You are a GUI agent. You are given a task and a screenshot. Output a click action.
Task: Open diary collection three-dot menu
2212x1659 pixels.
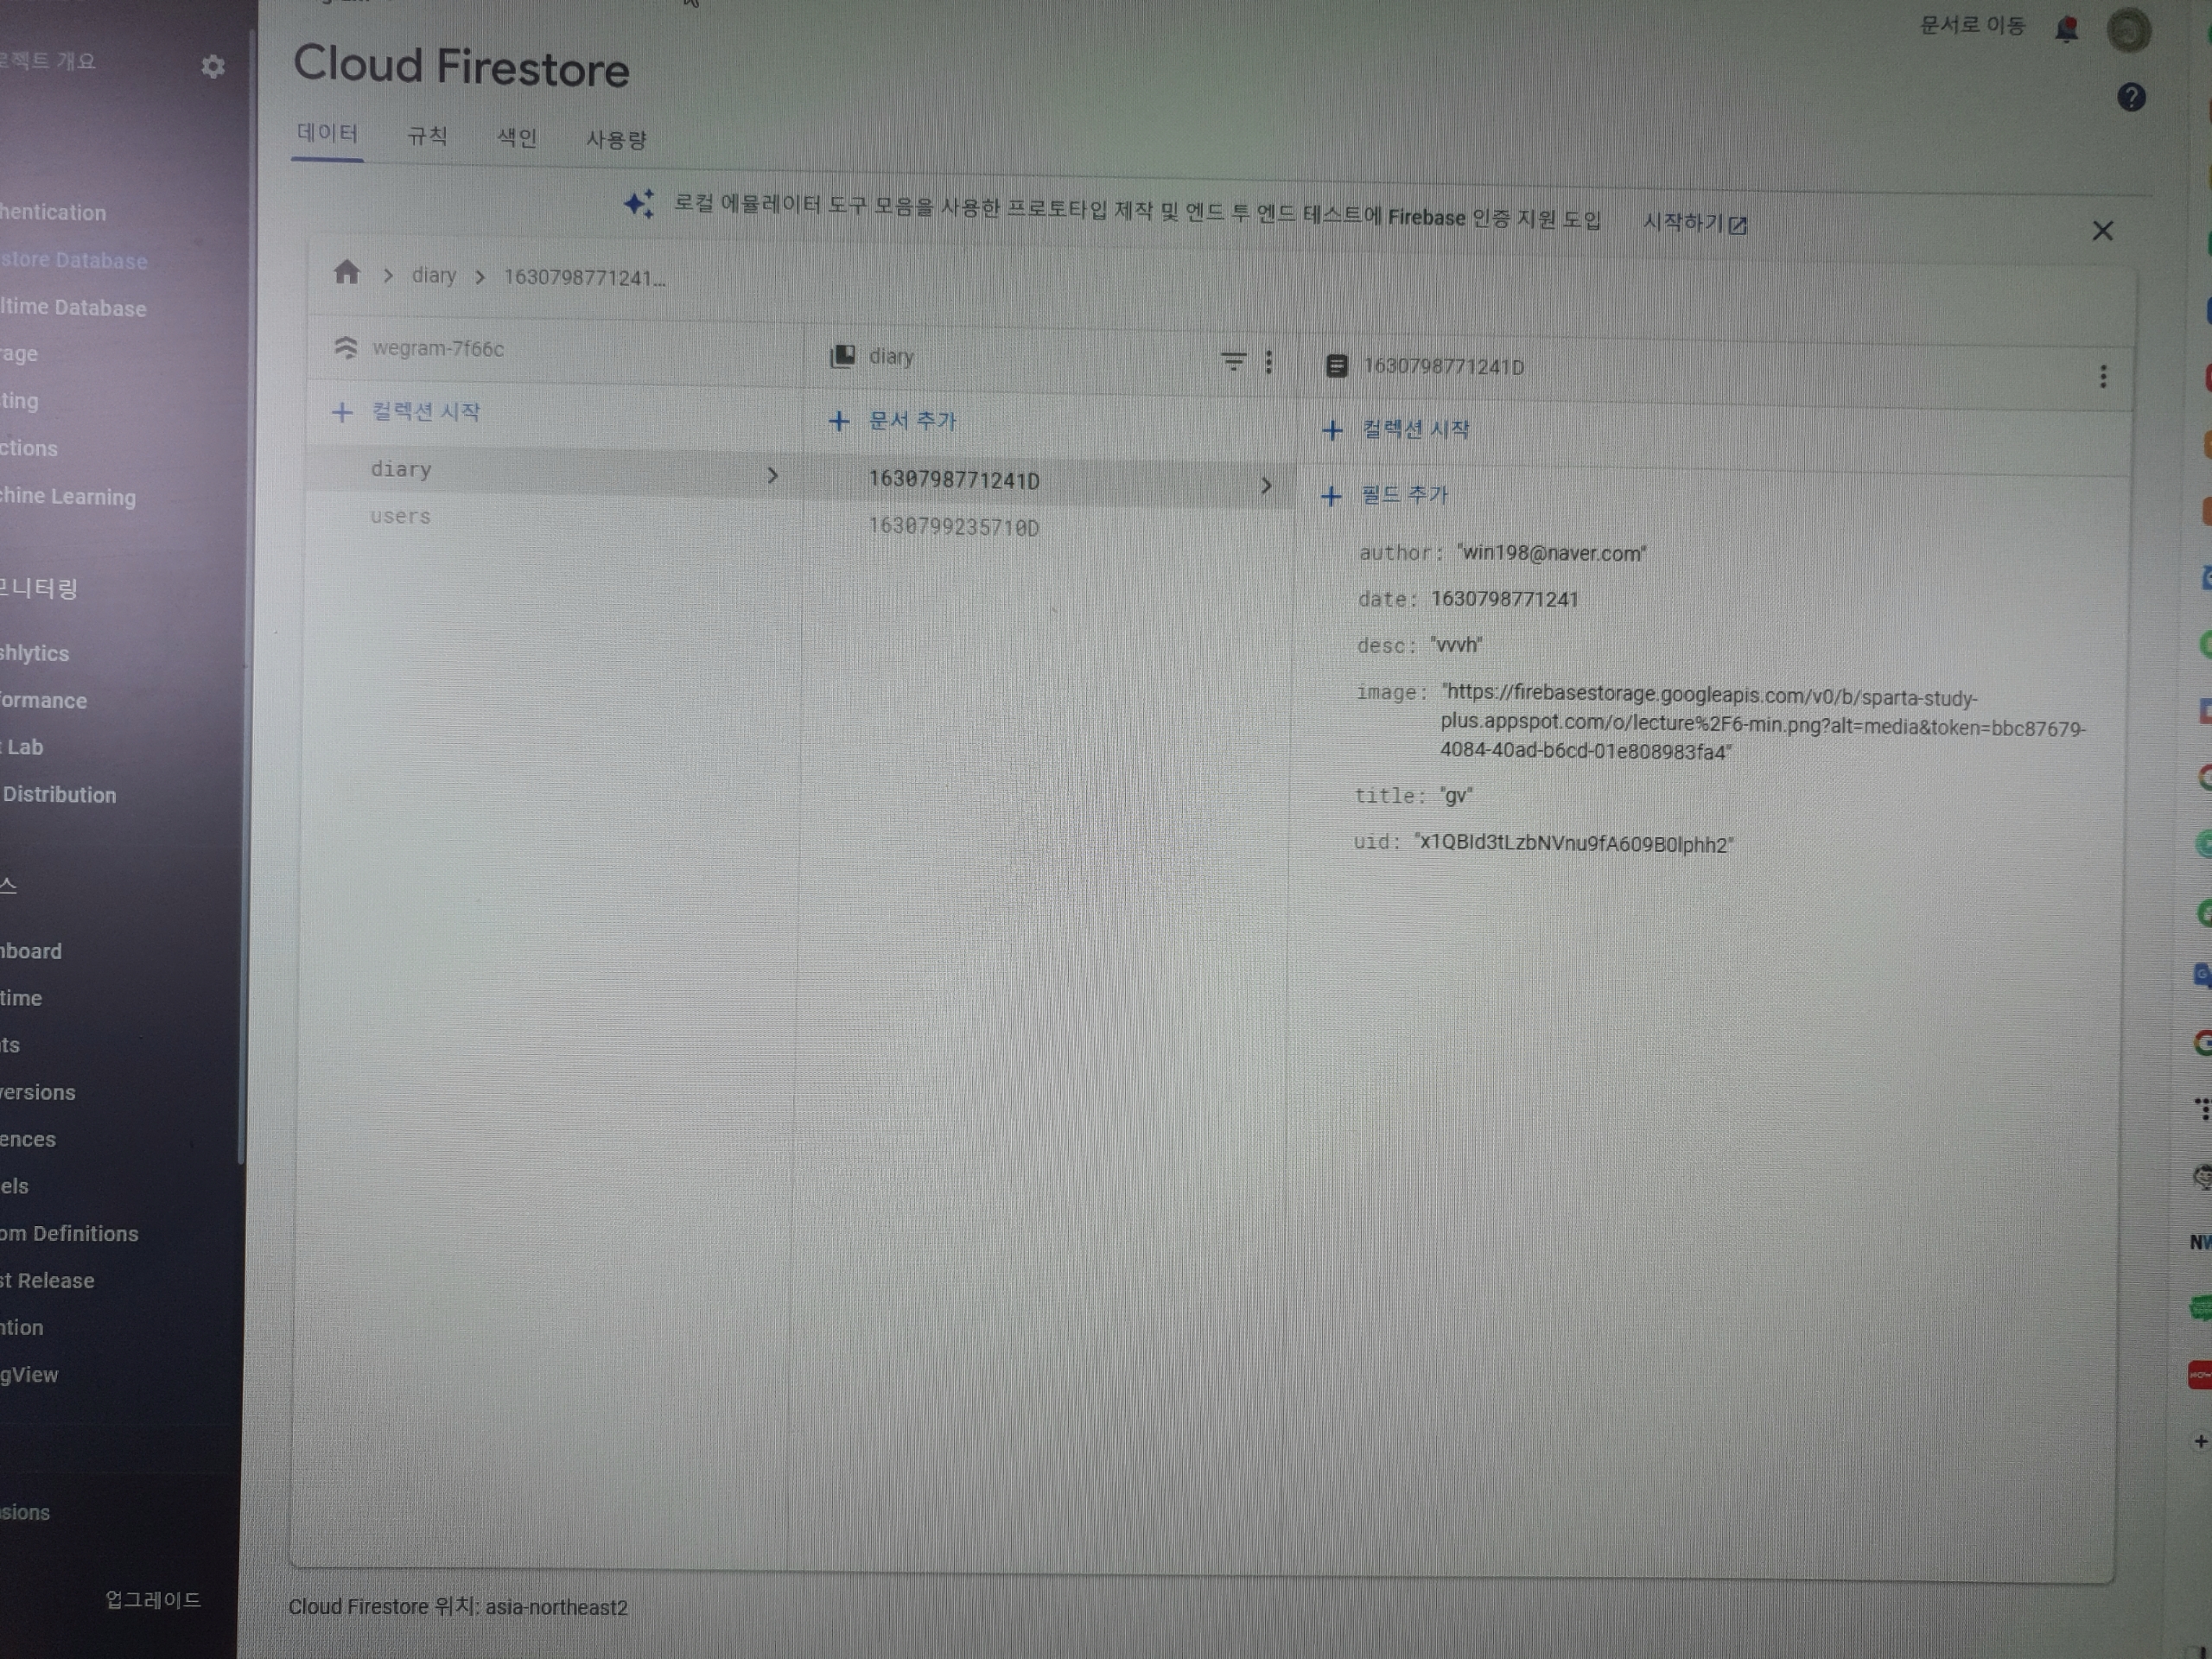1269,361
